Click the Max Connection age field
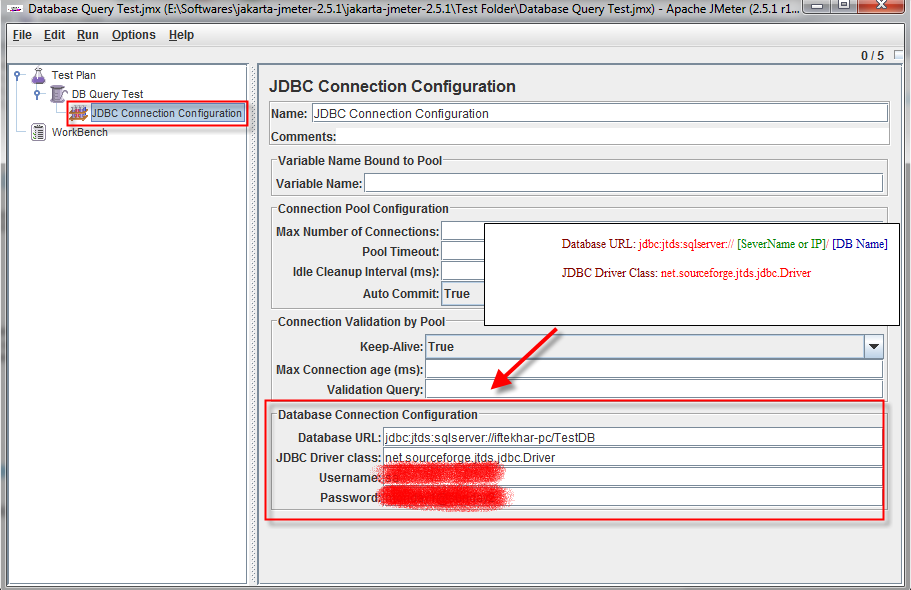Viewport: 911px width, 590px height. pos(654,370)
